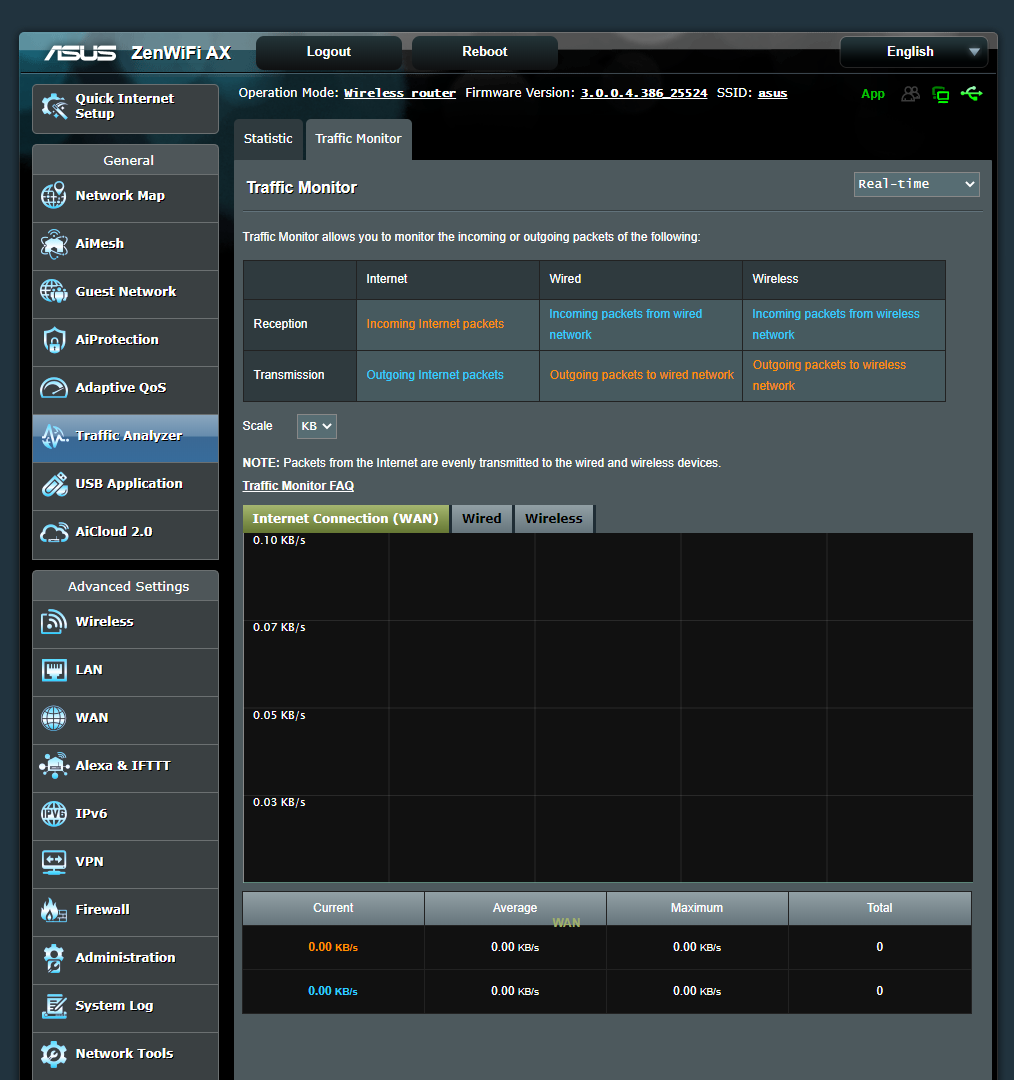Image resolution: width=1014 pixels, height=1080 pixels.
Task: Click the Network Map globe icon
Action: 54,196
